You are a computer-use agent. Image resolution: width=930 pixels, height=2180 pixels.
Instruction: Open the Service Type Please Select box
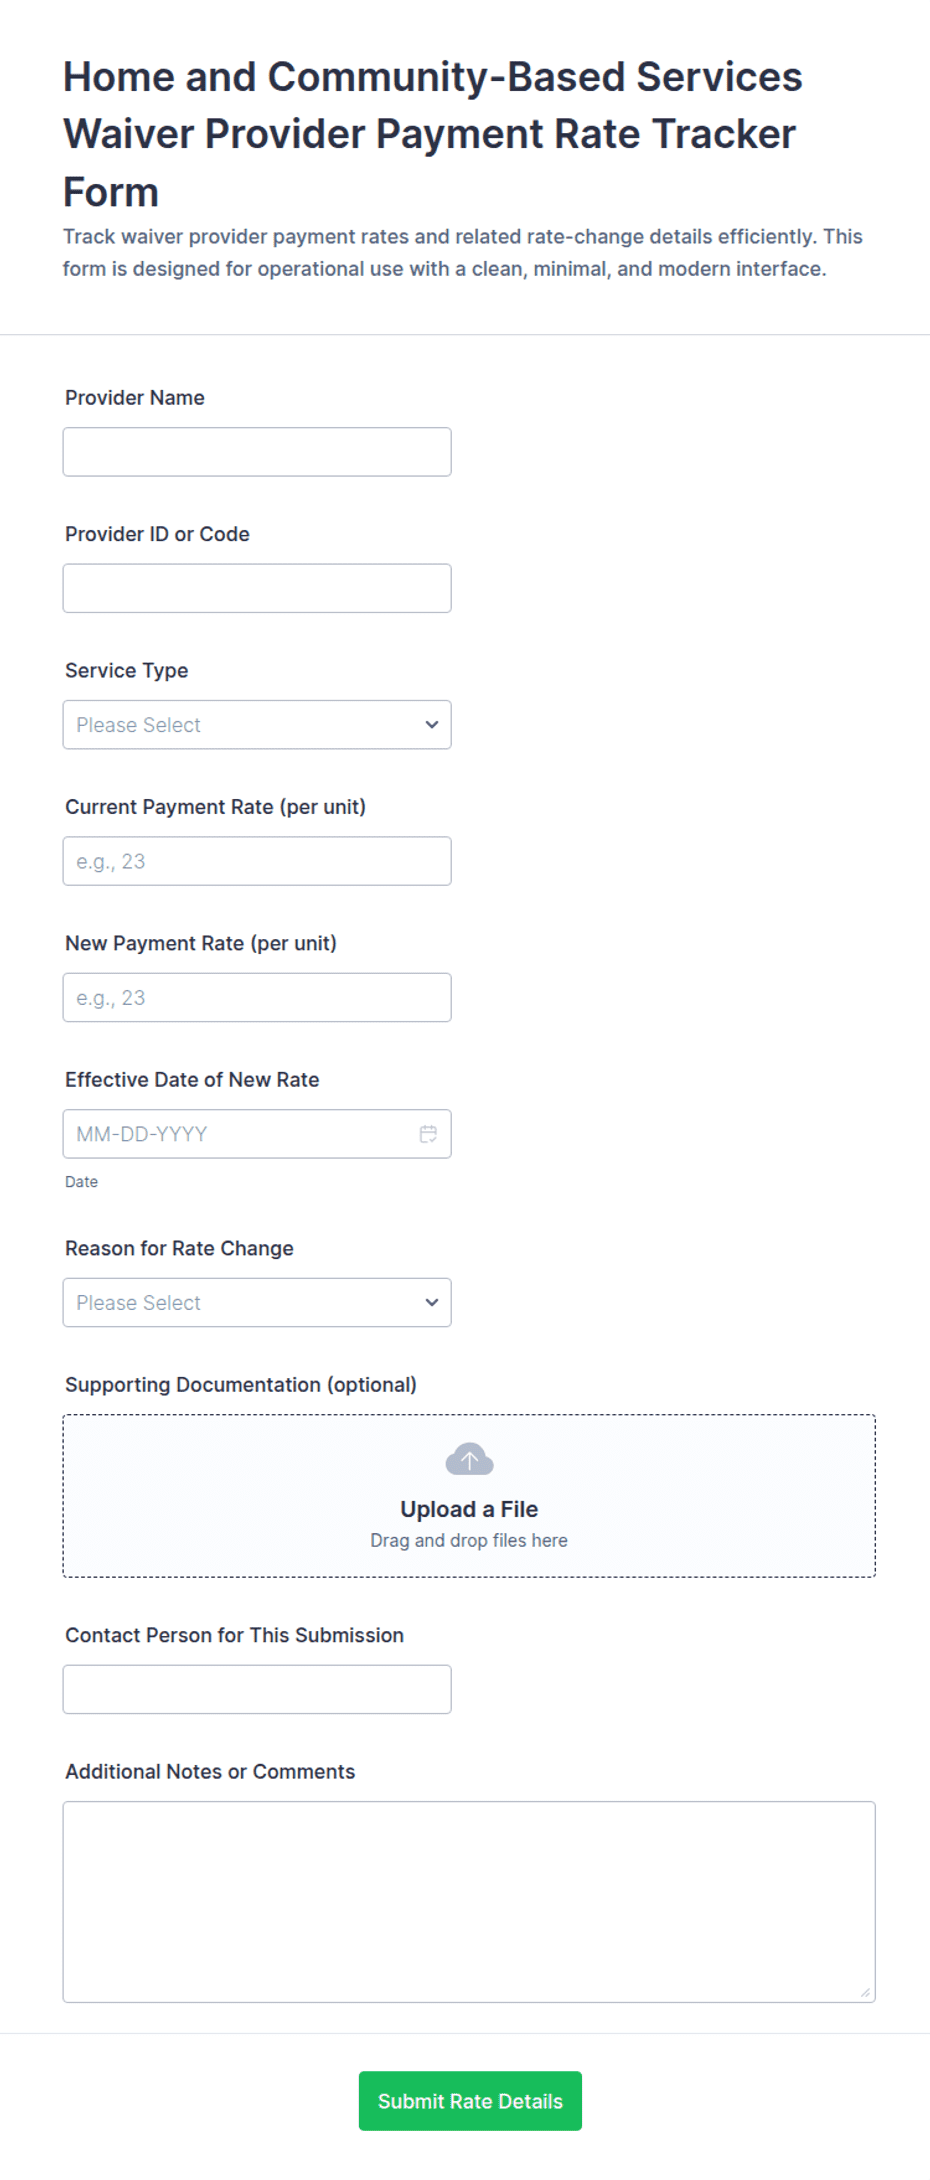coord(257,725)
